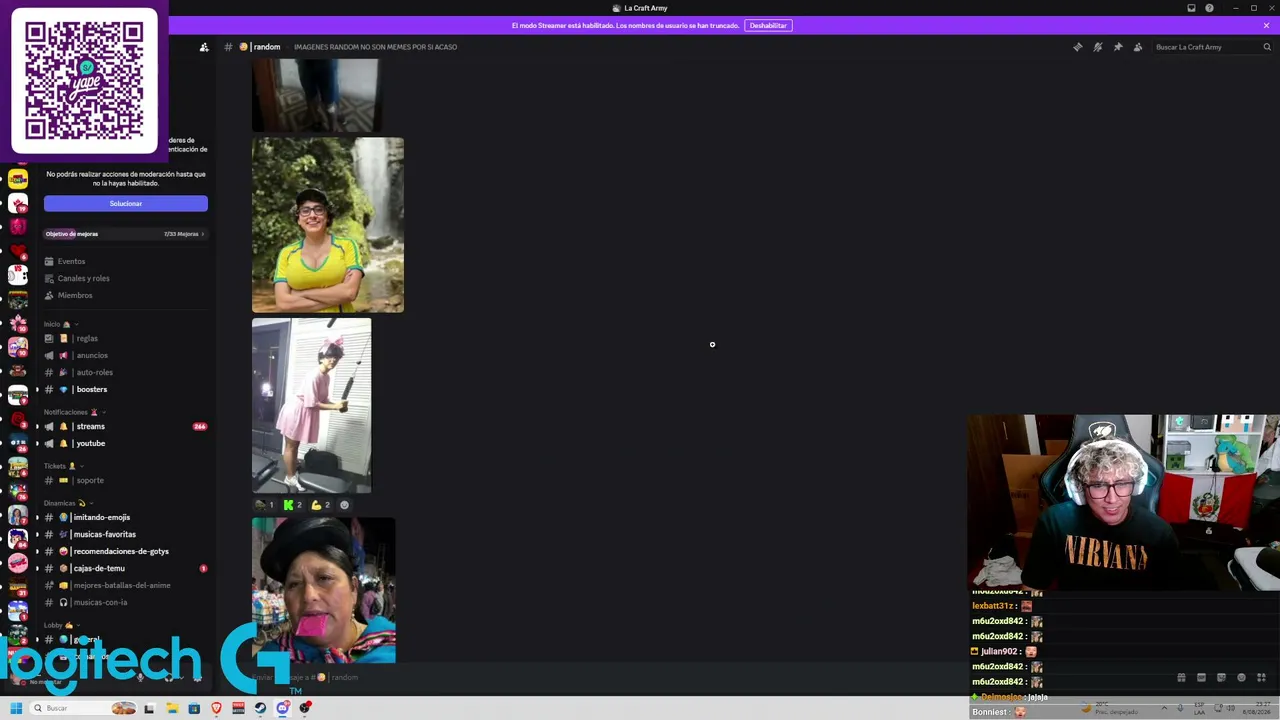Open the threads icon in channel header
This screenshot has width=1280, height=720.
pos(1077,47)
